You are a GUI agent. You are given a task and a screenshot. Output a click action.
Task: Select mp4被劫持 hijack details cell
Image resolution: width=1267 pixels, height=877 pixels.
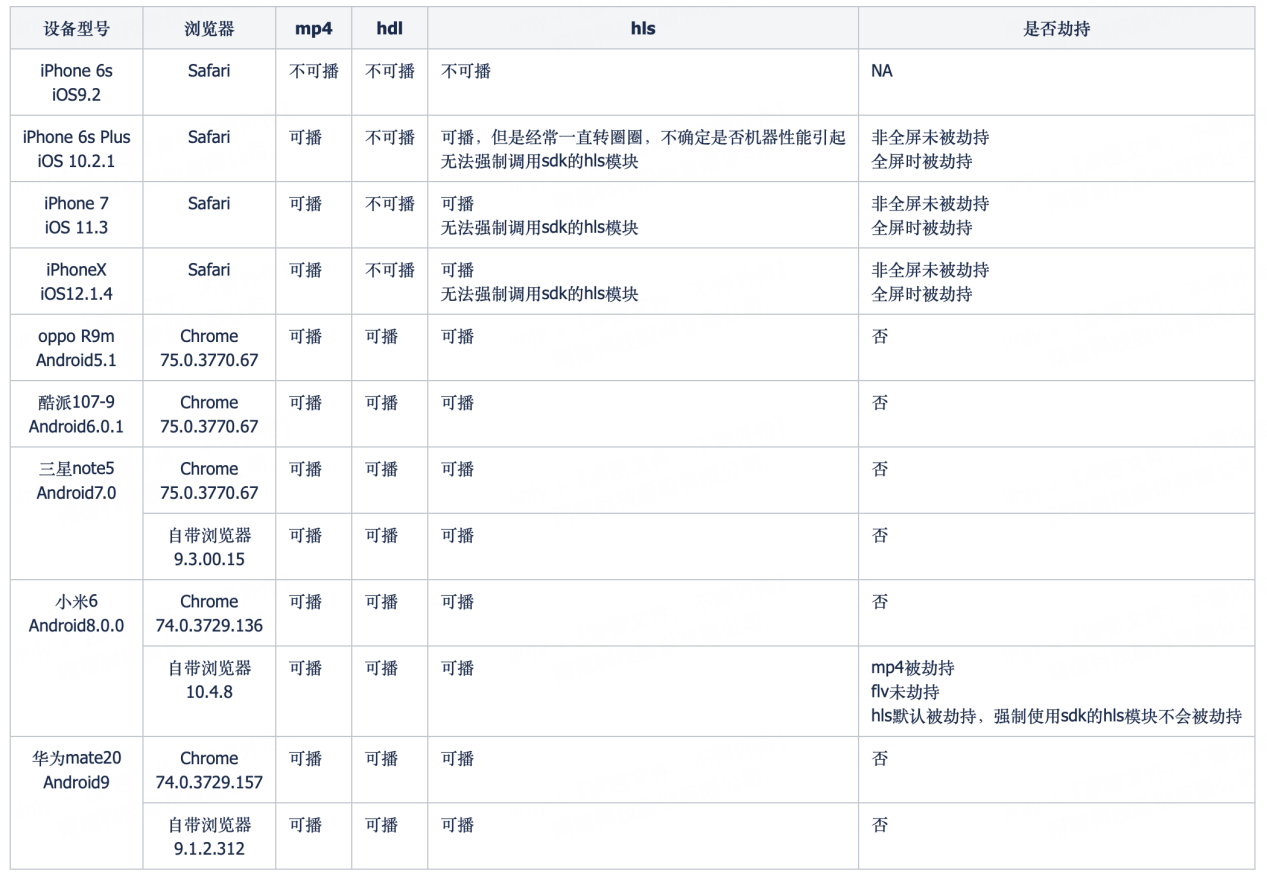pos(1057,691)
